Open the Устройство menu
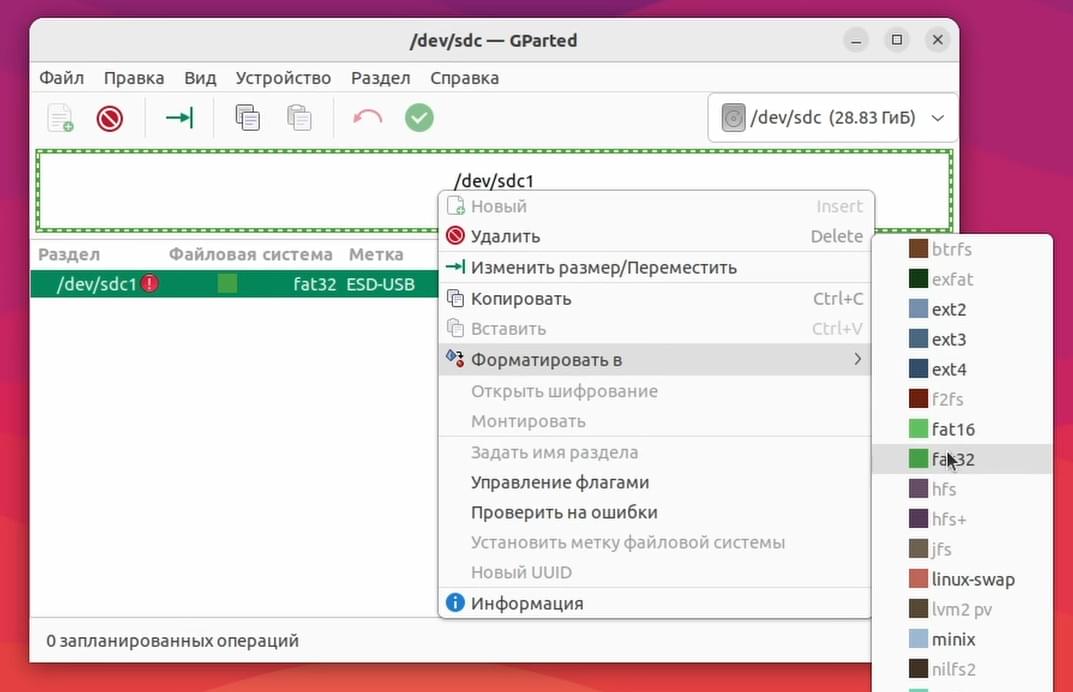1073x692 pixels. (283, 78)
